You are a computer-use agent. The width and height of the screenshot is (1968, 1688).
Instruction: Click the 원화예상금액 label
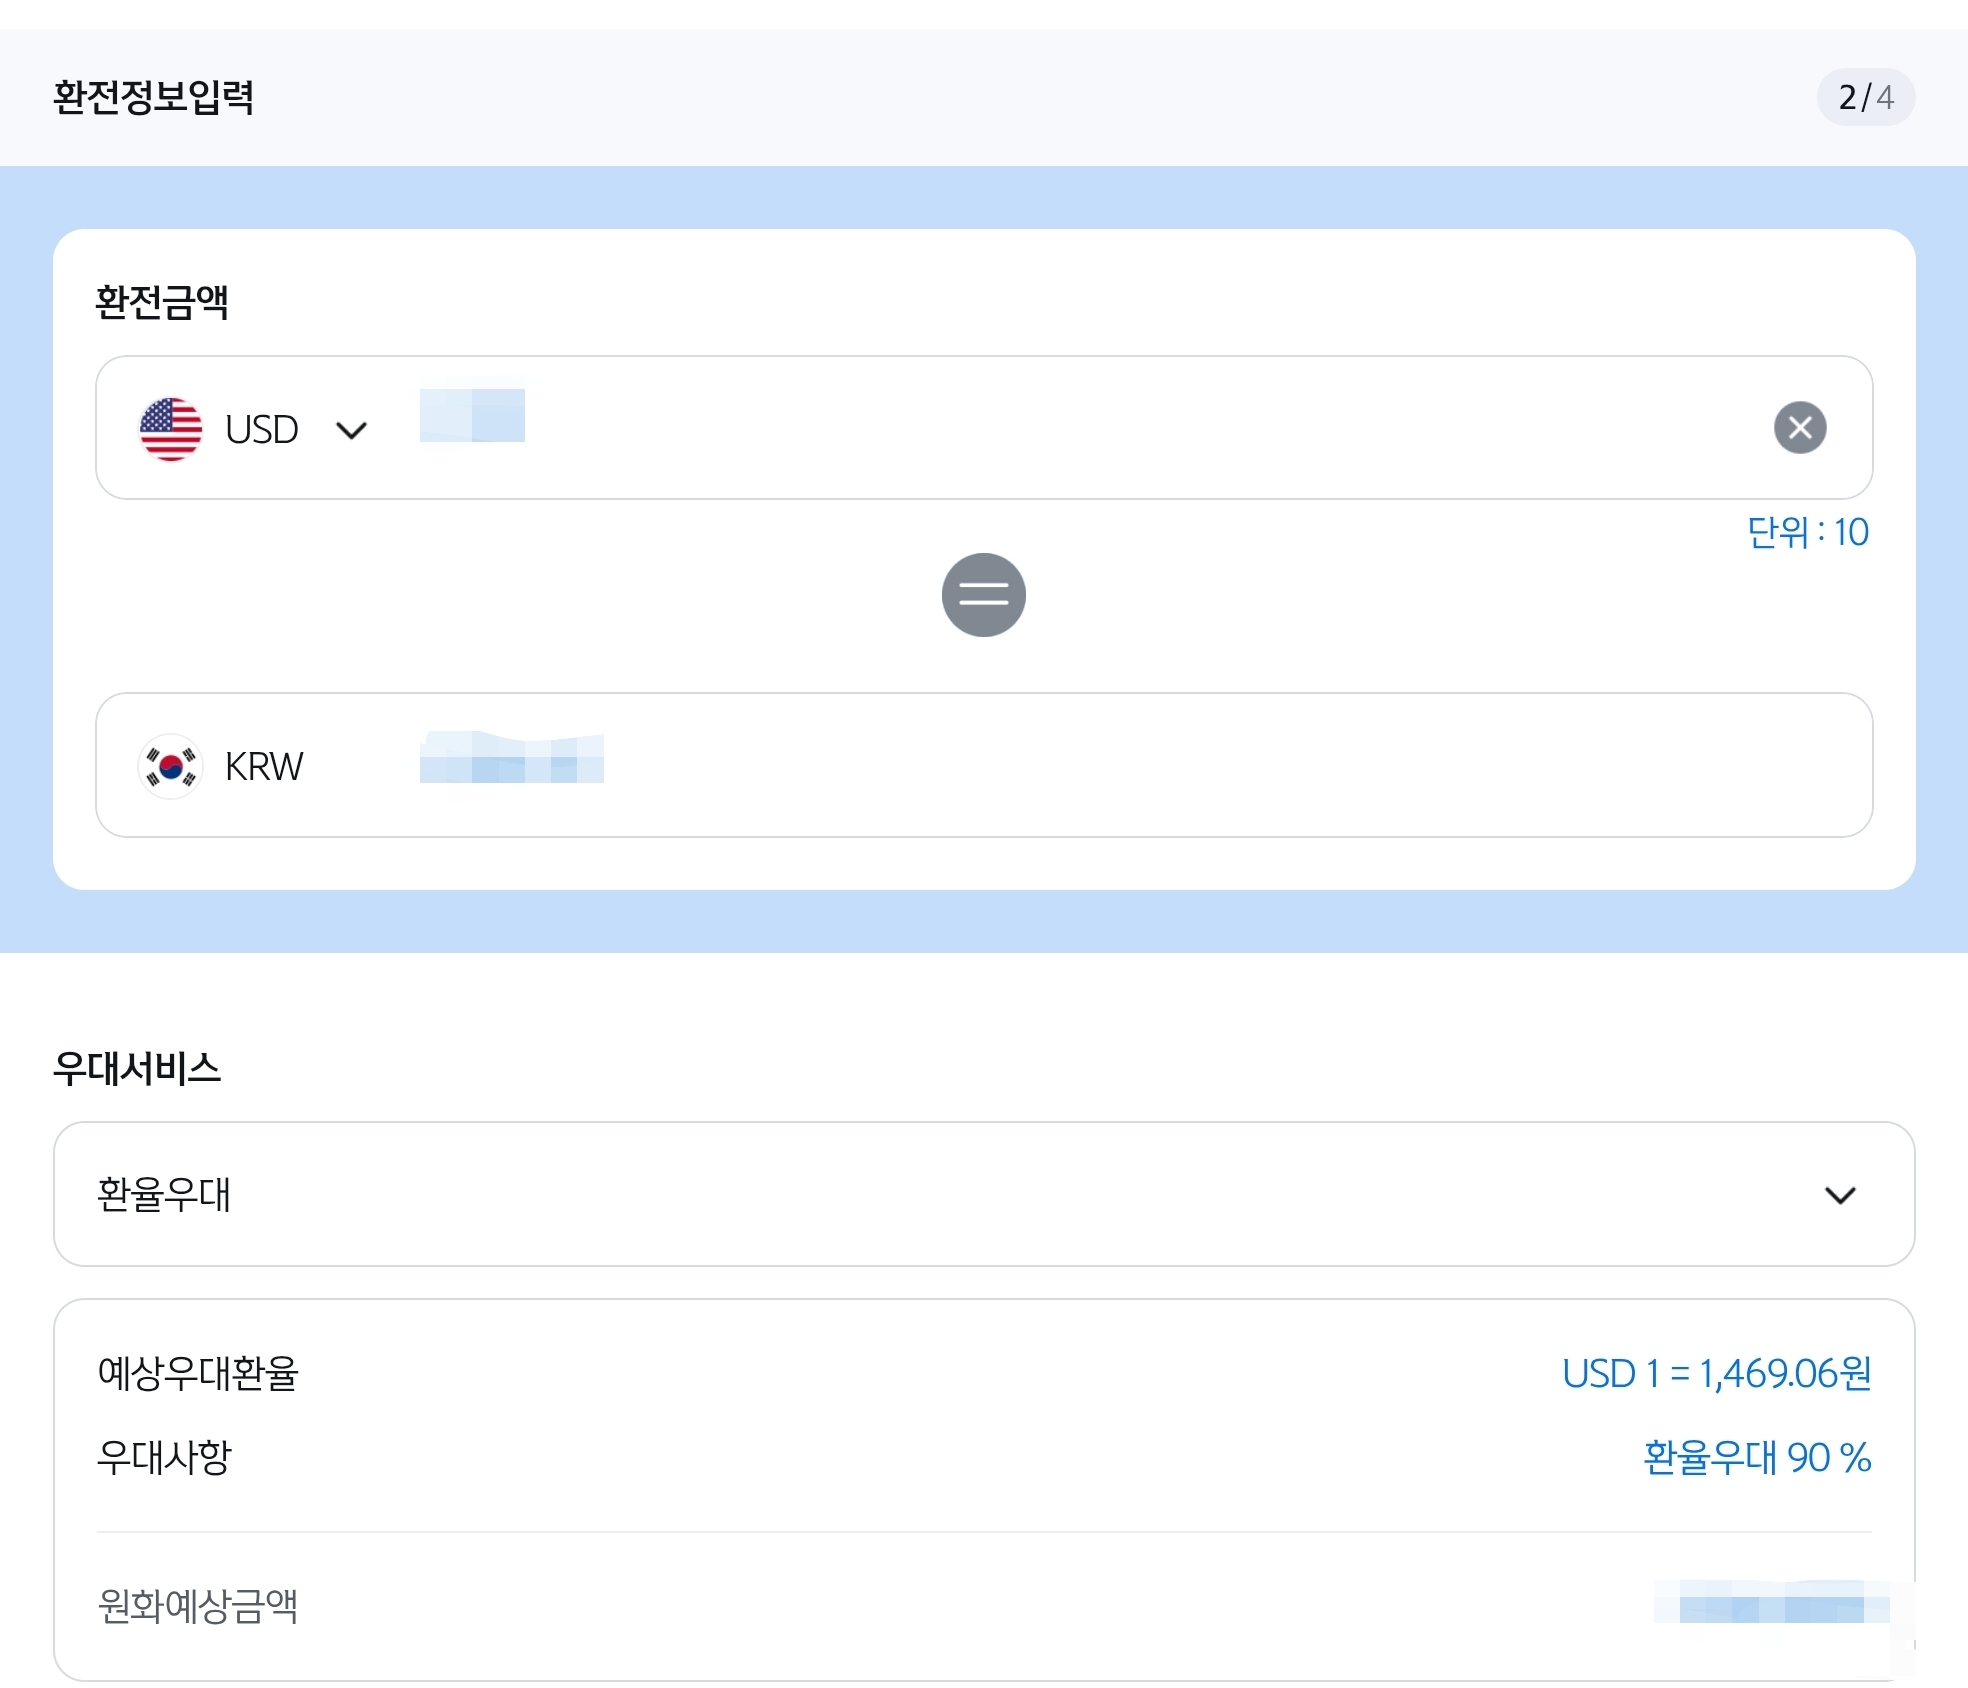click(x=198, y=1606)
